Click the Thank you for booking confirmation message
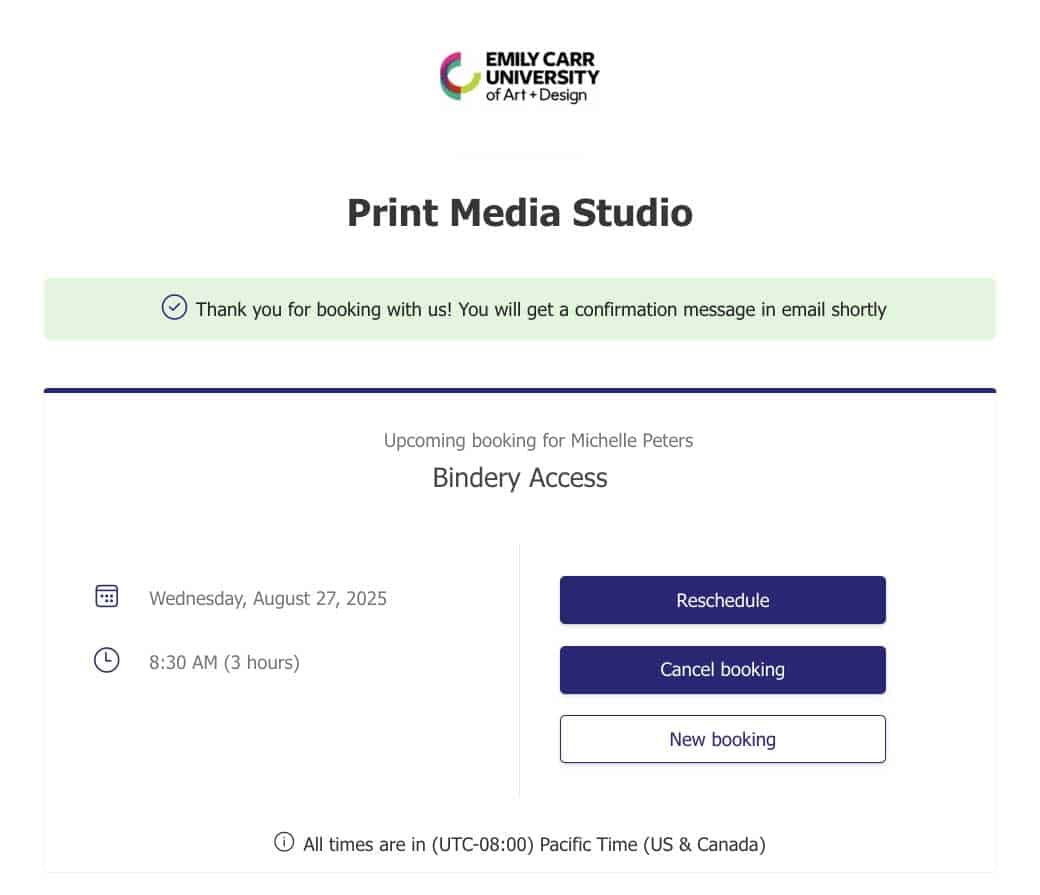This screenshot has height=895, width=1040. 541,309
